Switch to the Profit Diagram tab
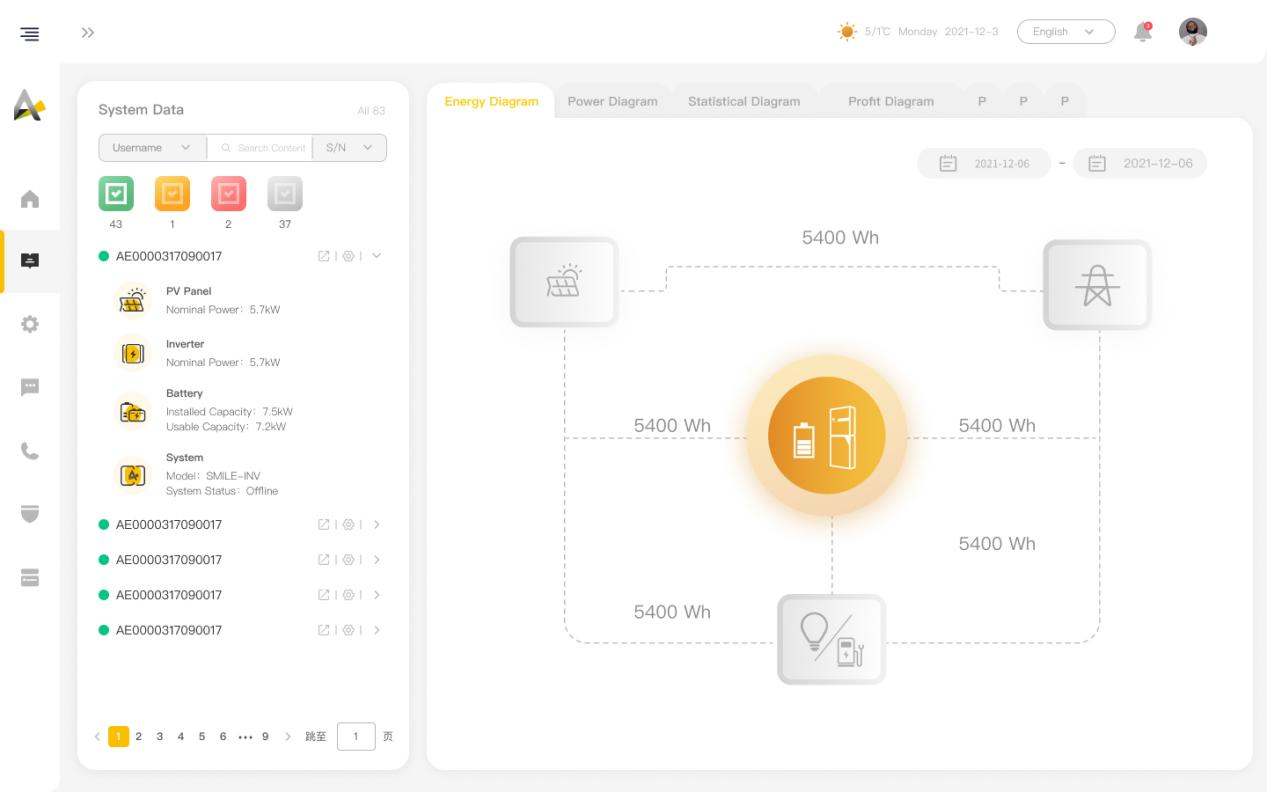This screenshot has height=792, width=1267. point(890,101)
